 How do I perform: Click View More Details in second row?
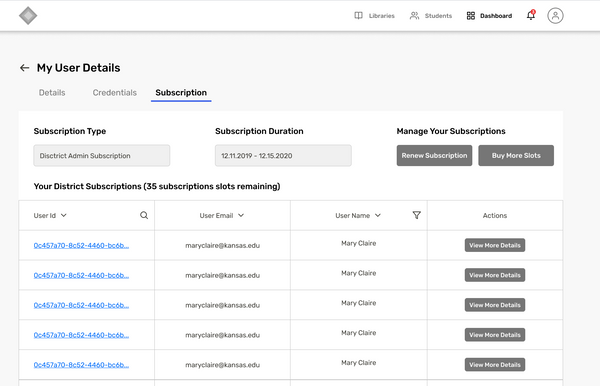pos(495,275)
